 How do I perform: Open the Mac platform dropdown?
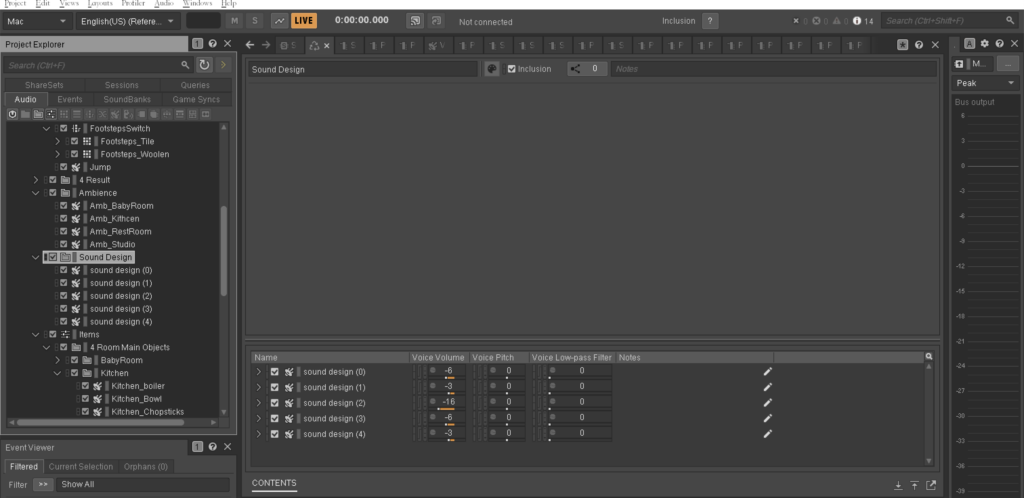tap(36, 20)
